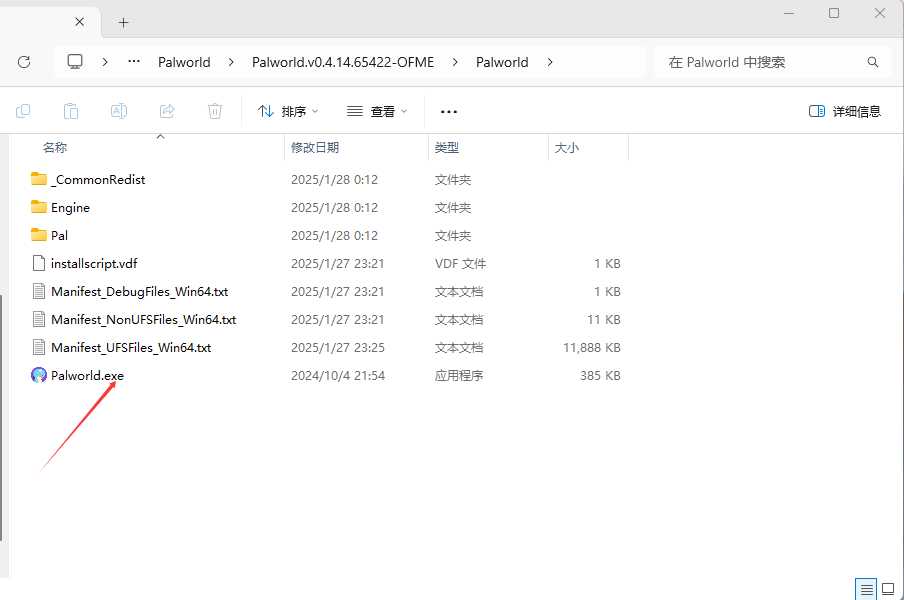Click the Rename toolbar icon
This screenshot has width=904, height=600.
pyautogui.click(x=119, y=111)
